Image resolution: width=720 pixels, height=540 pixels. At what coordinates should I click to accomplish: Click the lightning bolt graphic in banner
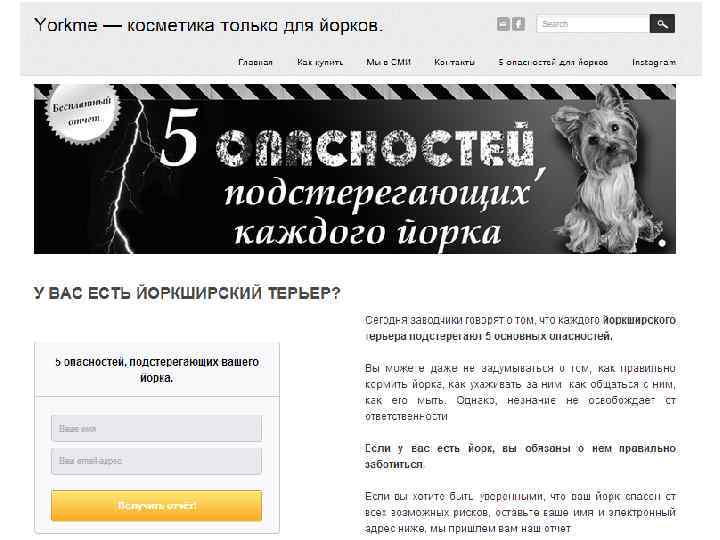coord(129,177)
